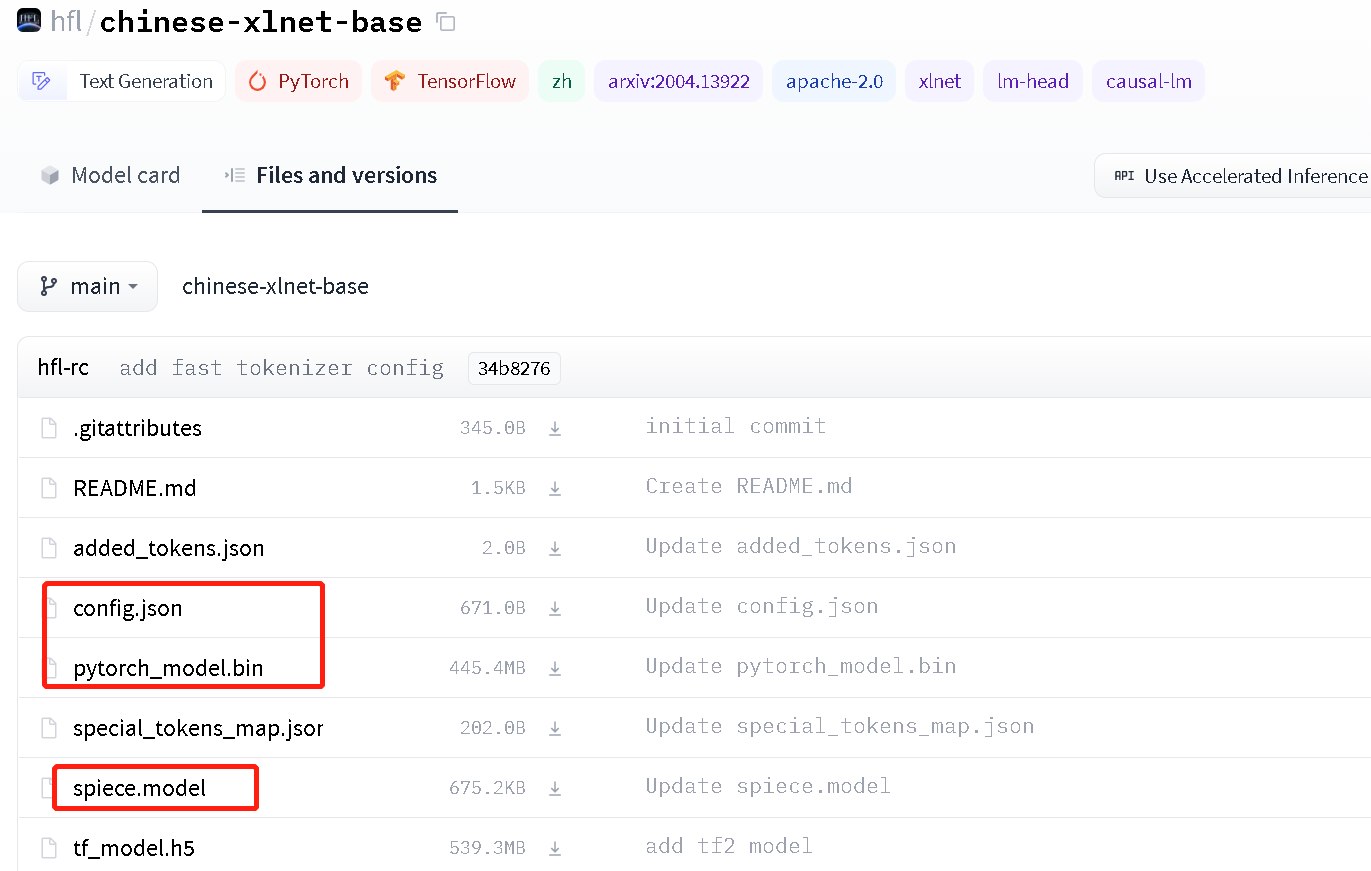The height and width of the screenshot is (871, 1371).
Task: Download tf_model.h5 using the download icon
Action: [x=555, y=849]
